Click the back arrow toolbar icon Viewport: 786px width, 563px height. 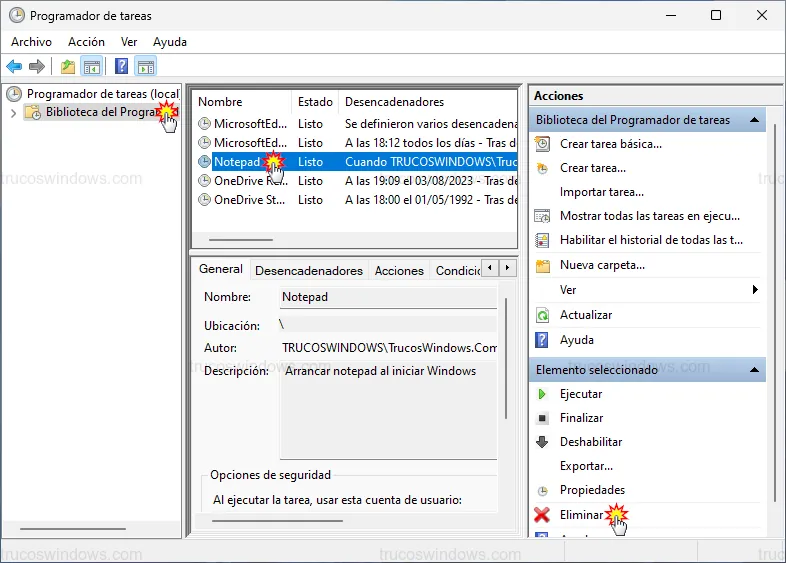[14, 67]
